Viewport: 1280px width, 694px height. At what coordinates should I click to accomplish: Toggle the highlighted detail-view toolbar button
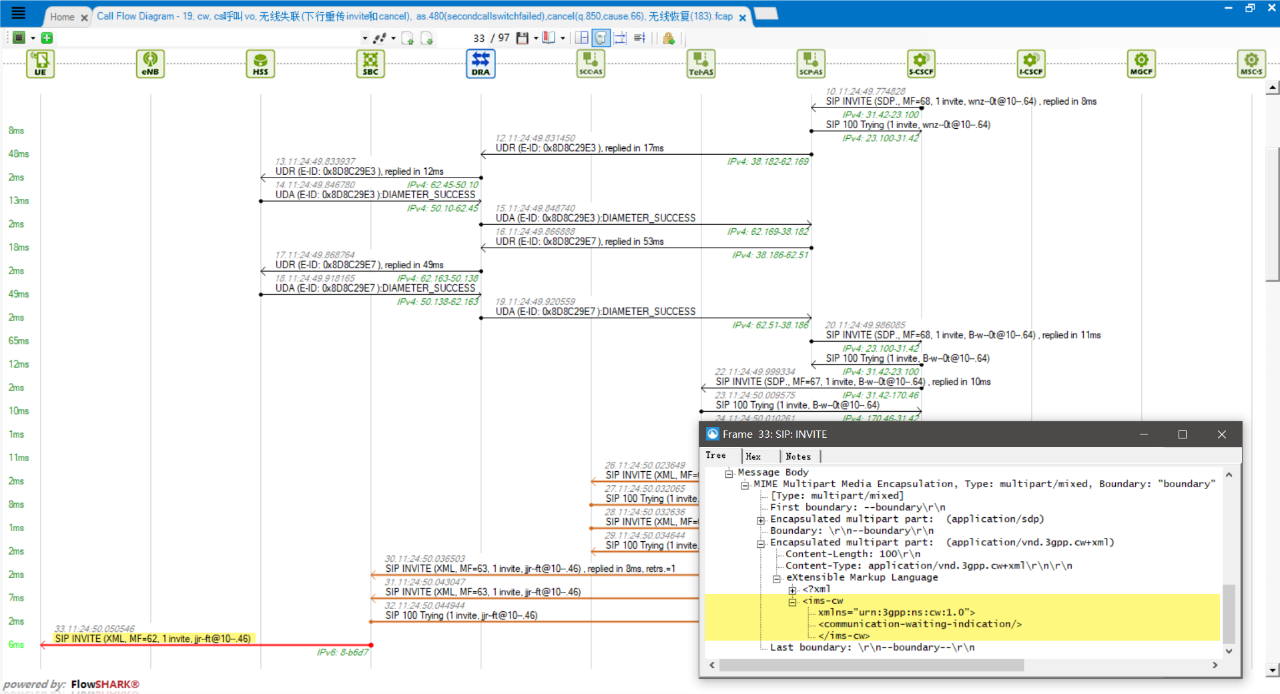click(x=601, y=38)
